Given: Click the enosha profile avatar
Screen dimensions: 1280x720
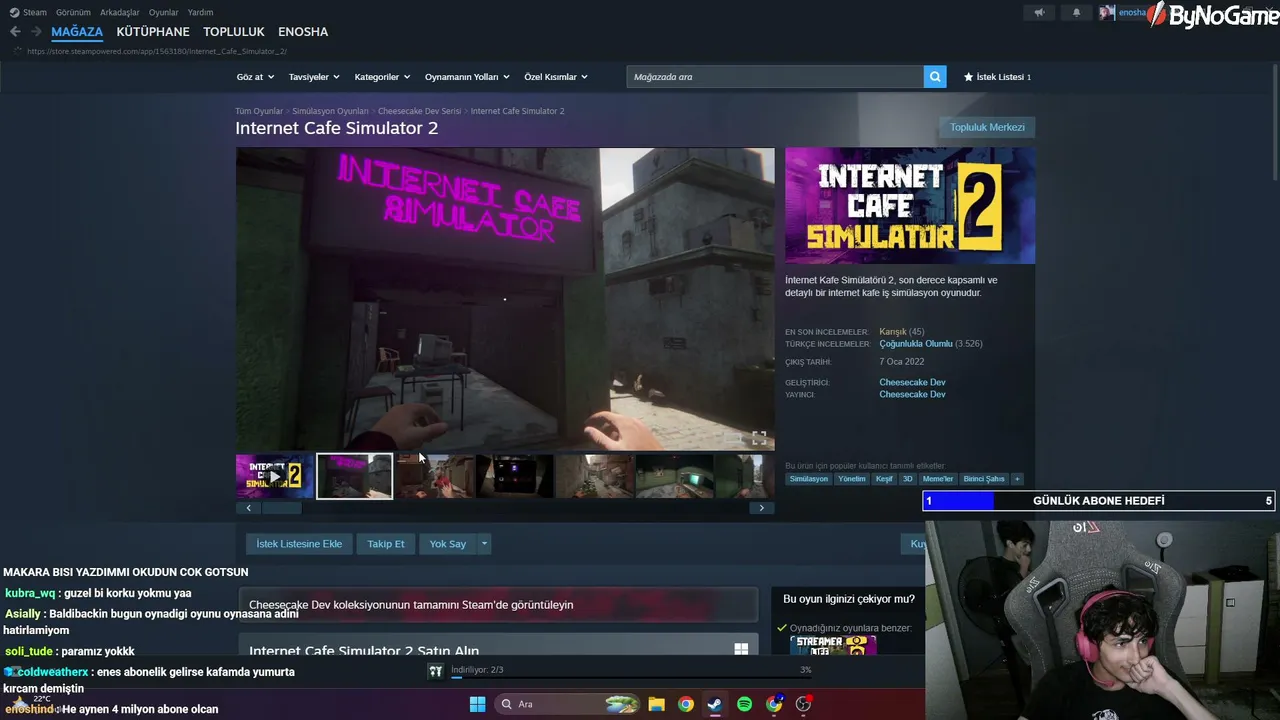Looking at the screenshot, I should (x=1106, y=13).
